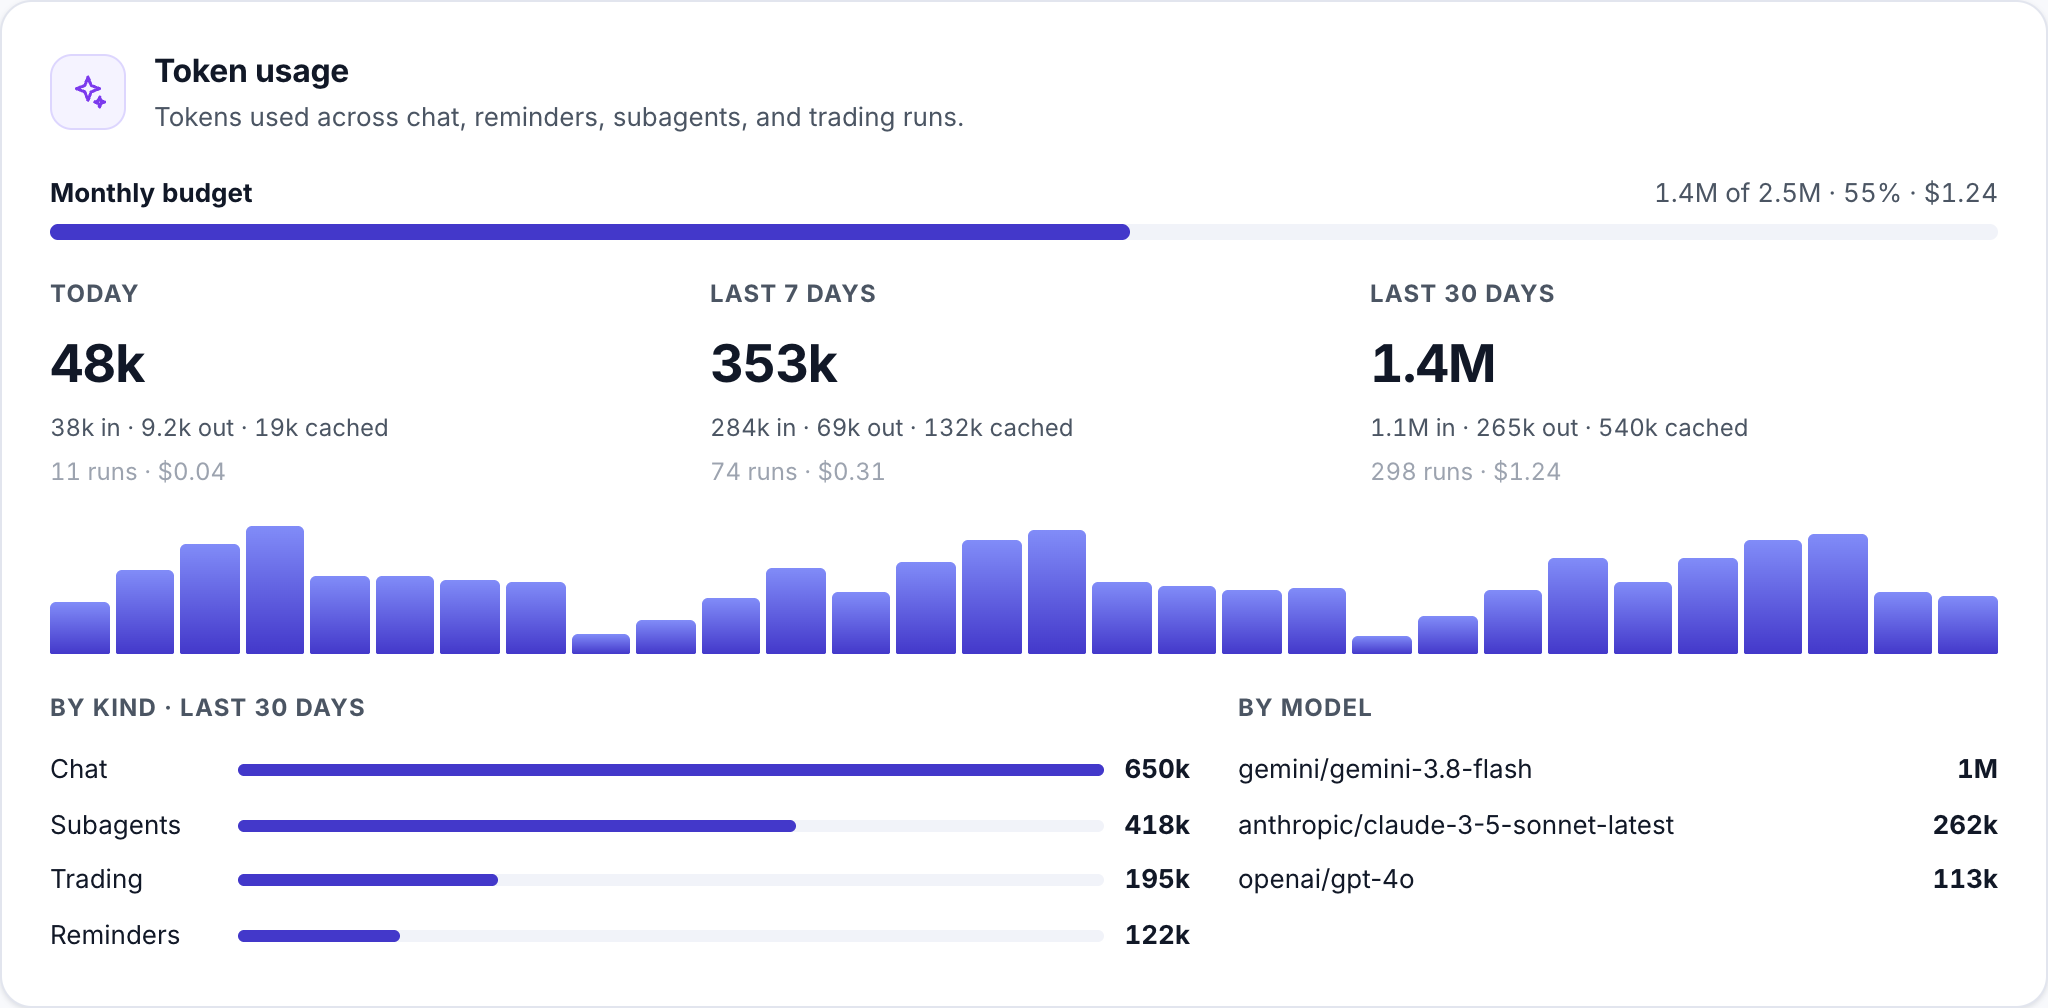Image resolution: width=2048 pixels, height=1008 pixels.
Task: Click the "Subagents" kind label
Action: tap(115, 825)
